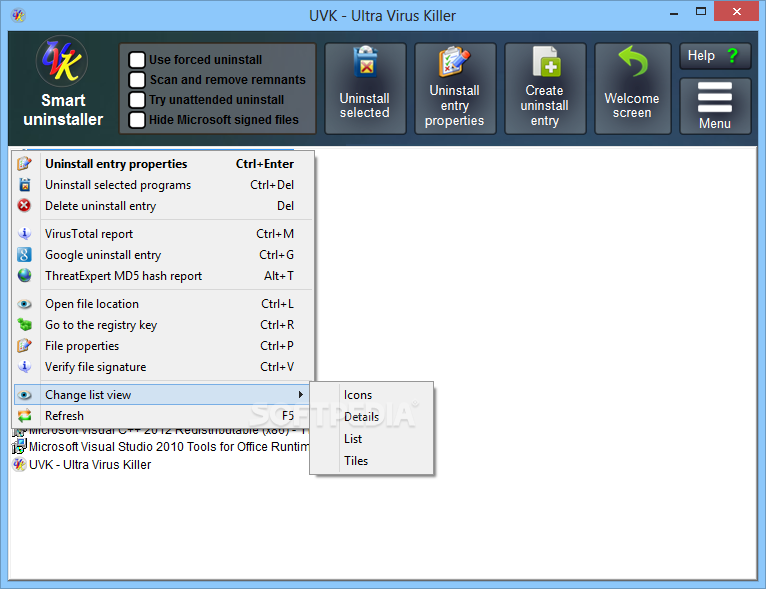Click the green registry cubes icon
766x589 pixels.
[x=24, y=324]
